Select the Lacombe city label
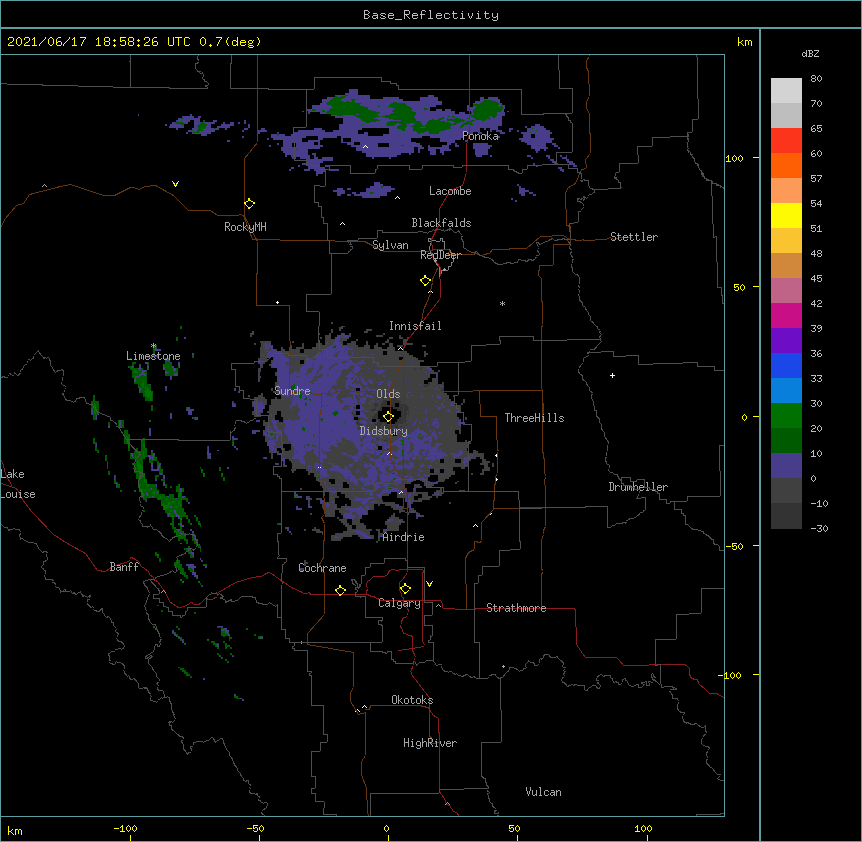Screen dimensions: 862x842 coord(450,191)
